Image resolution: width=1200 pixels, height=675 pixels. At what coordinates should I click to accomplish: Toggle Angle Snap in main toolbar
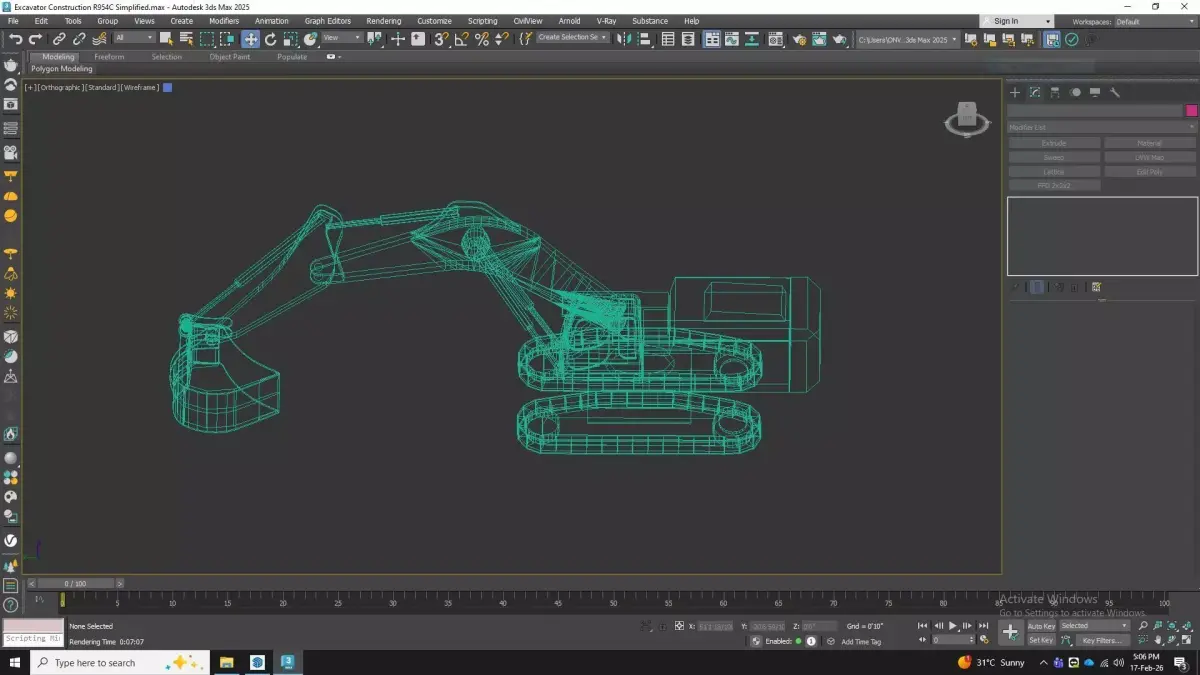pos(461,39)
